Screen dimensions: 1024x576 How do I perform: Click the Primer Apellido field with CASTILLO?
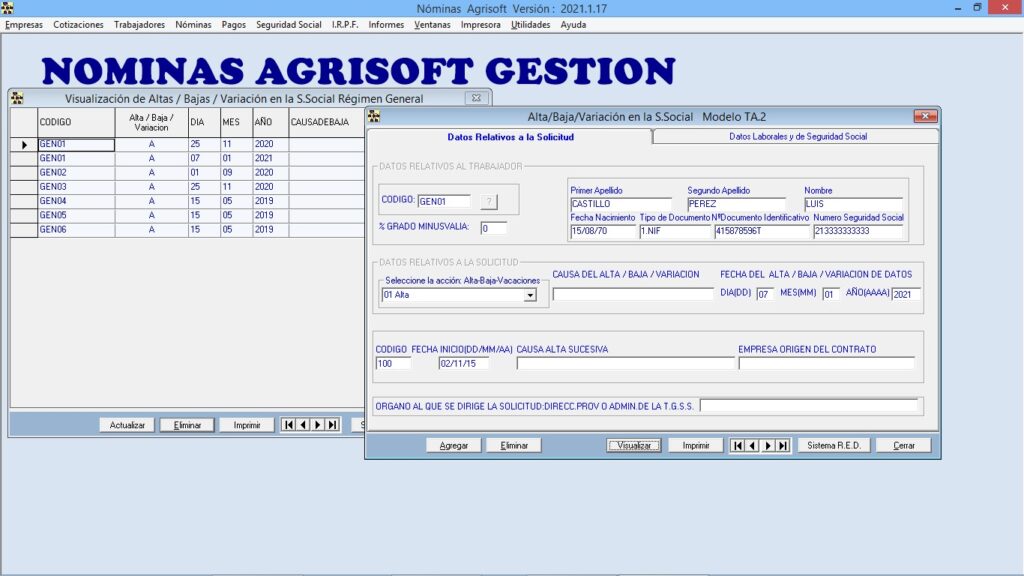point(620,204)
